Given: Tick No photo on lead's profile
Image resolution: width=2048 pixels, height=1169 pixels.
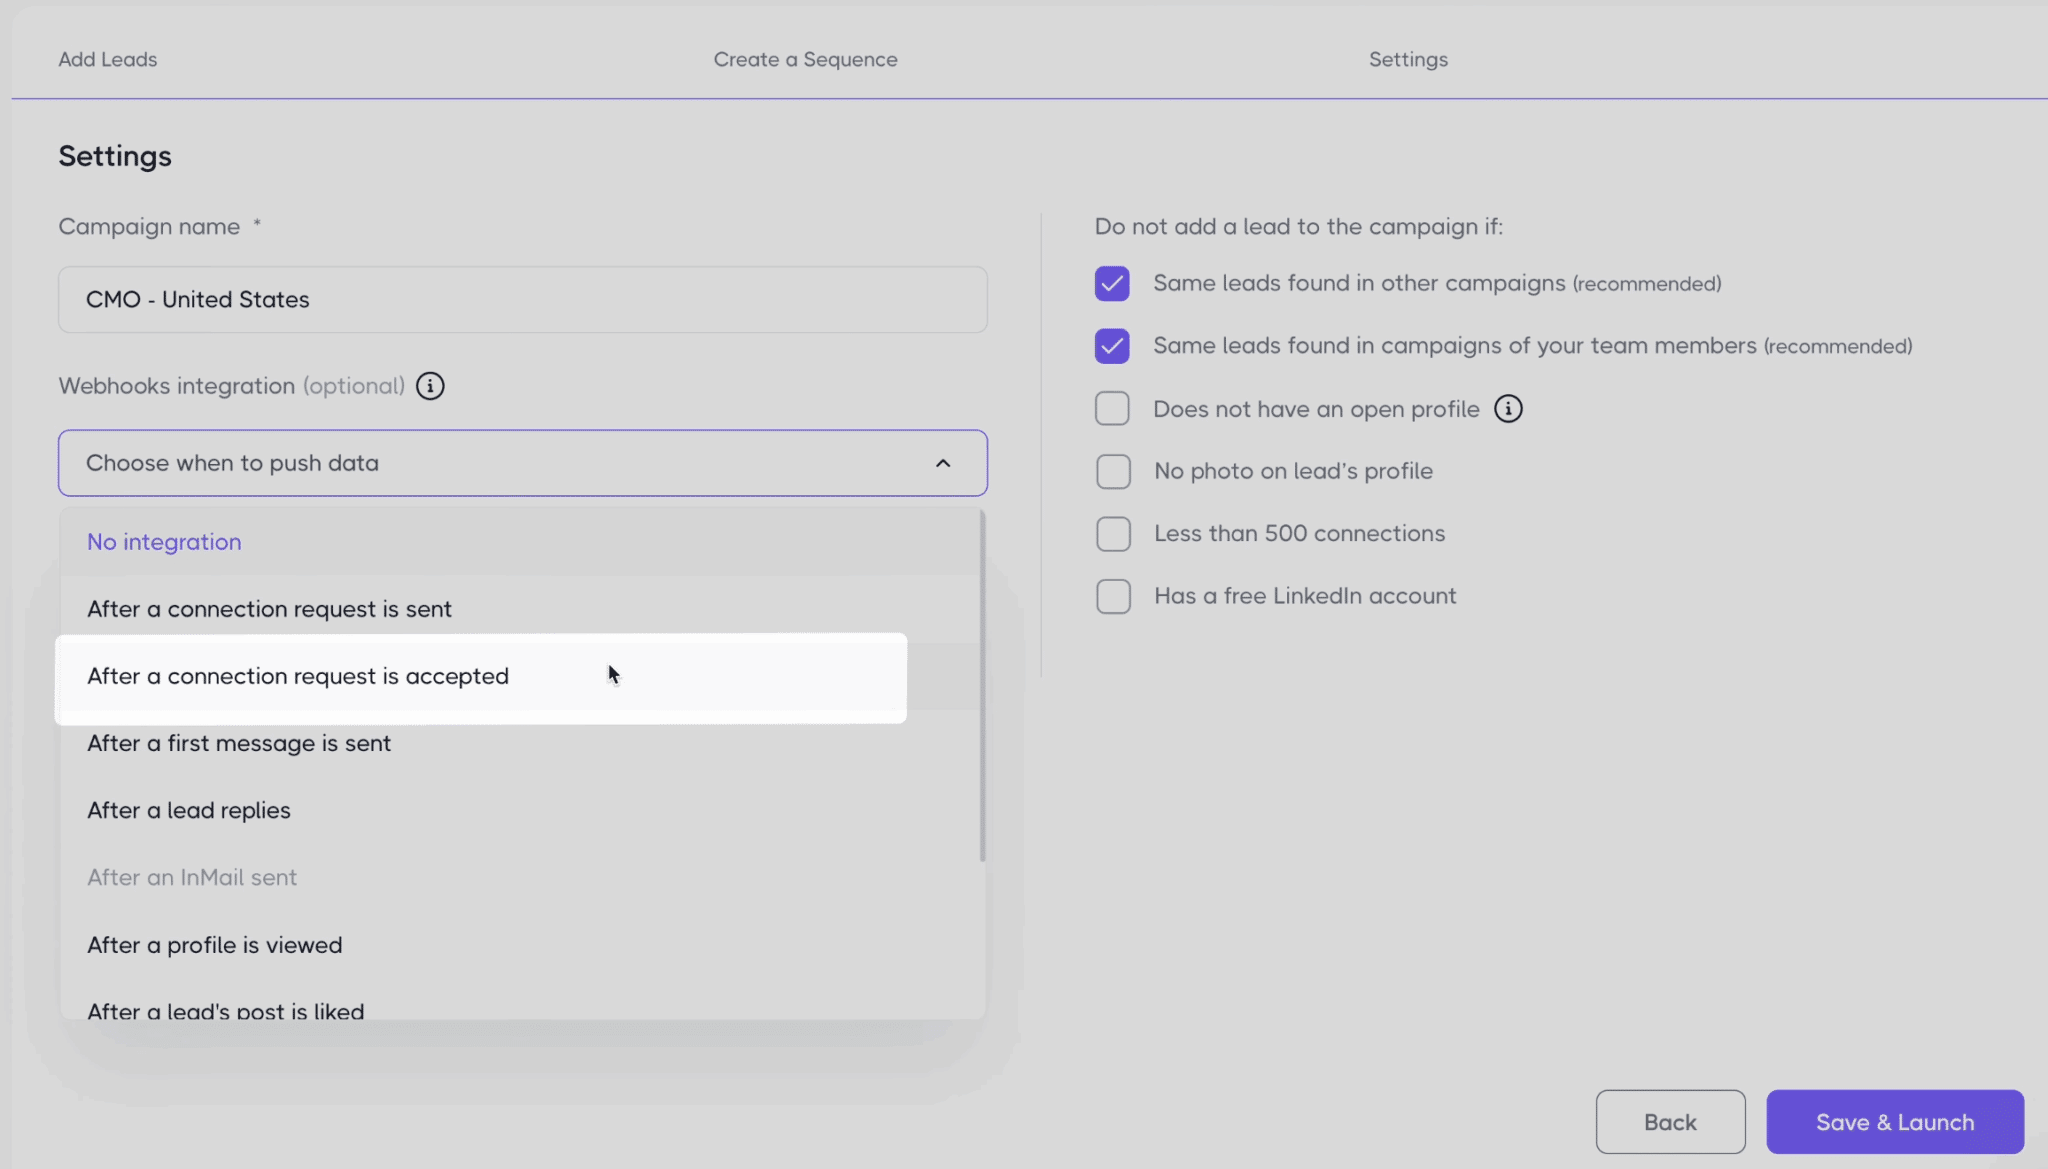Looking at the screenshot, I should (x=1113, y=471).
